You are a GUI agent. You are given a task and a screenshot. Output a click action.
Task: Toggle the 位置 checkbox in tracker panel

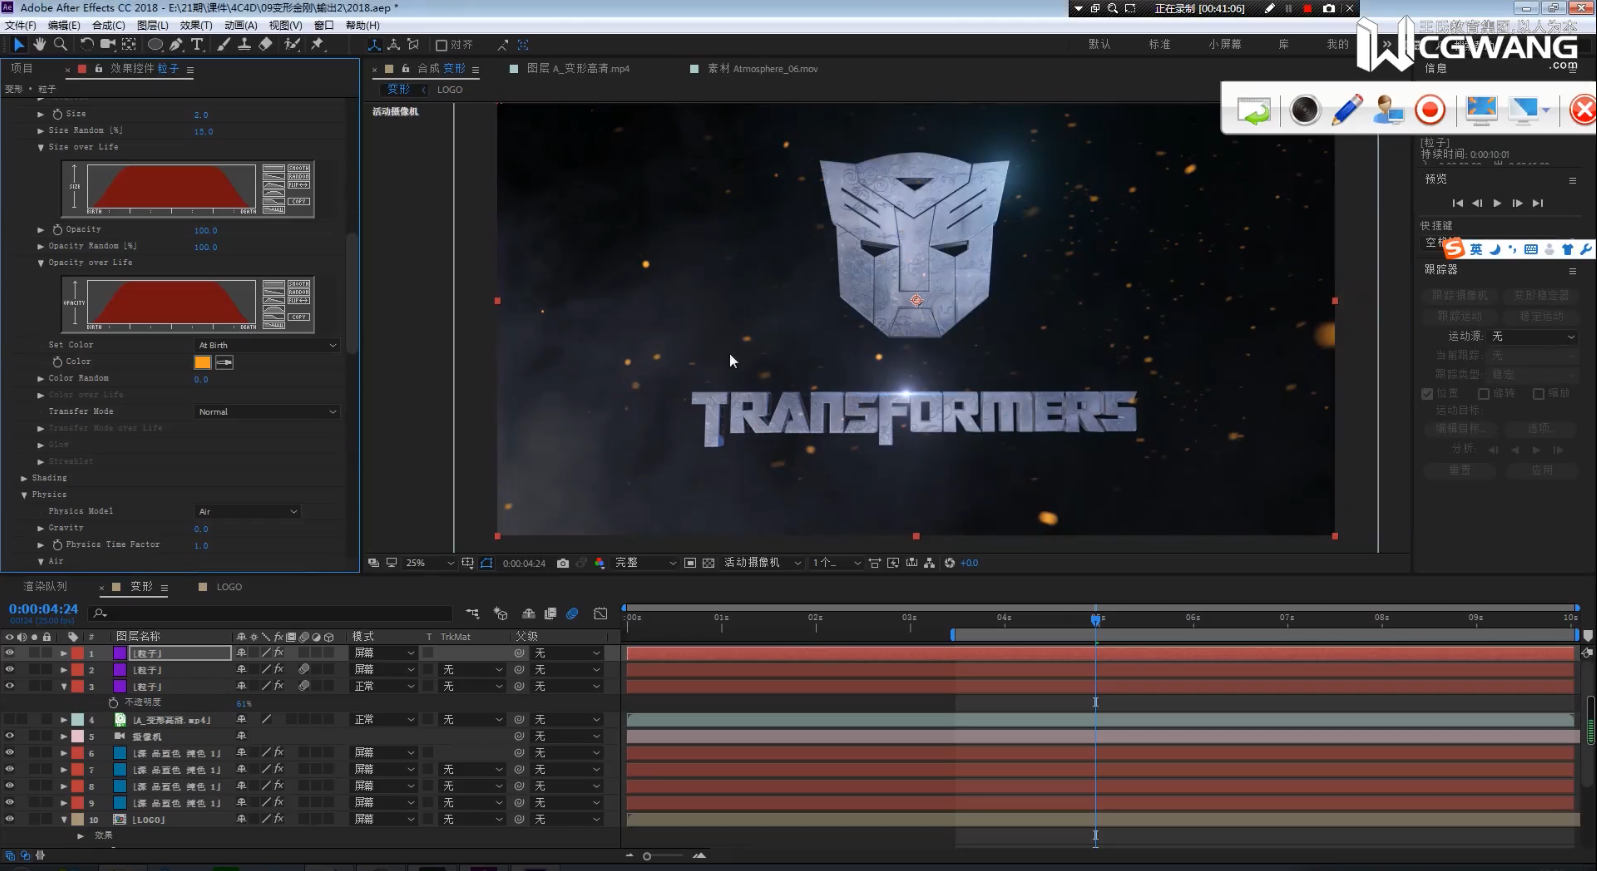pyautogui.click(x=1427, y=394)
